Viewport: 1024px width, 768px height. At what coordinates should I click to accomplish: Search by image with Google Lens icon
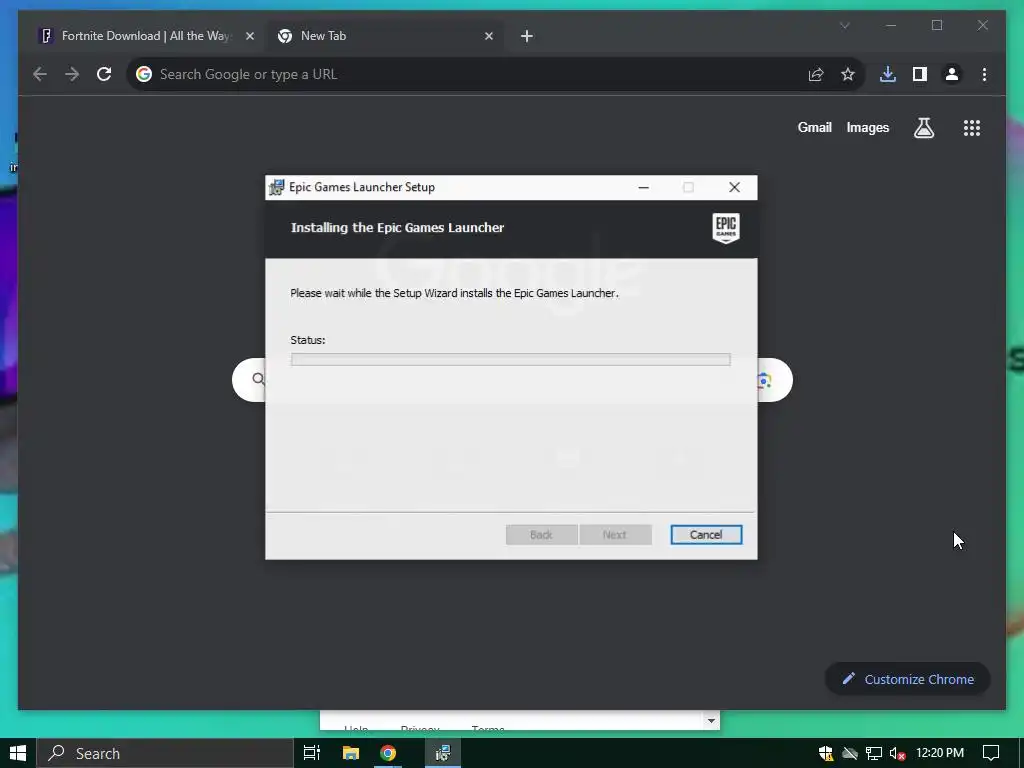point(764,380)
